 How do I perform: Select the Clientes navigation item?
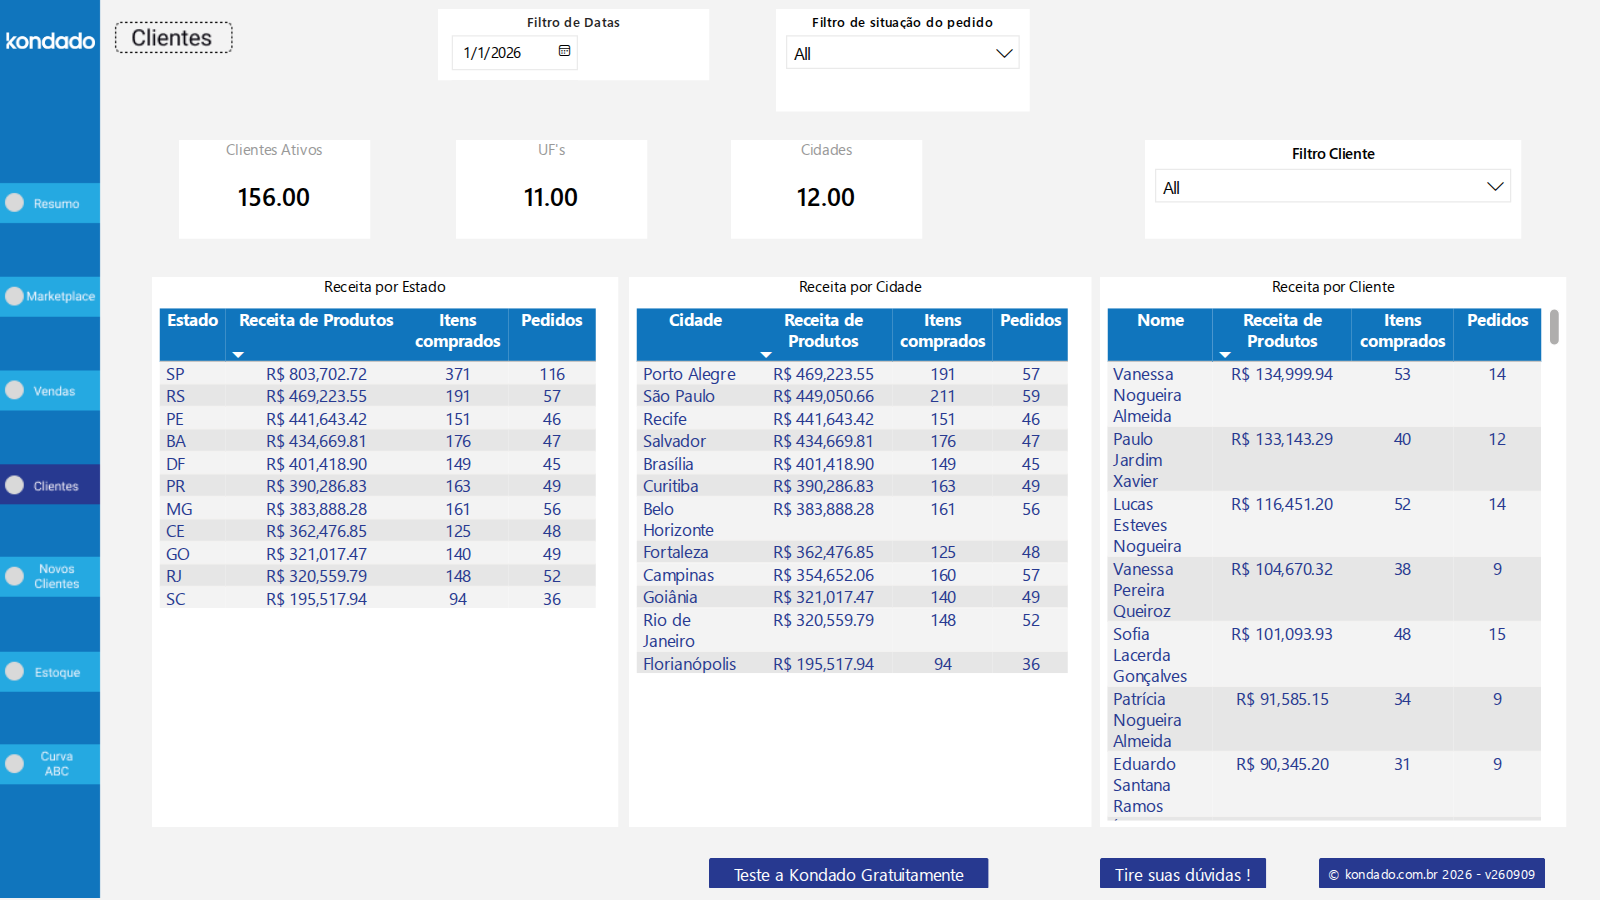pos(50,485)
